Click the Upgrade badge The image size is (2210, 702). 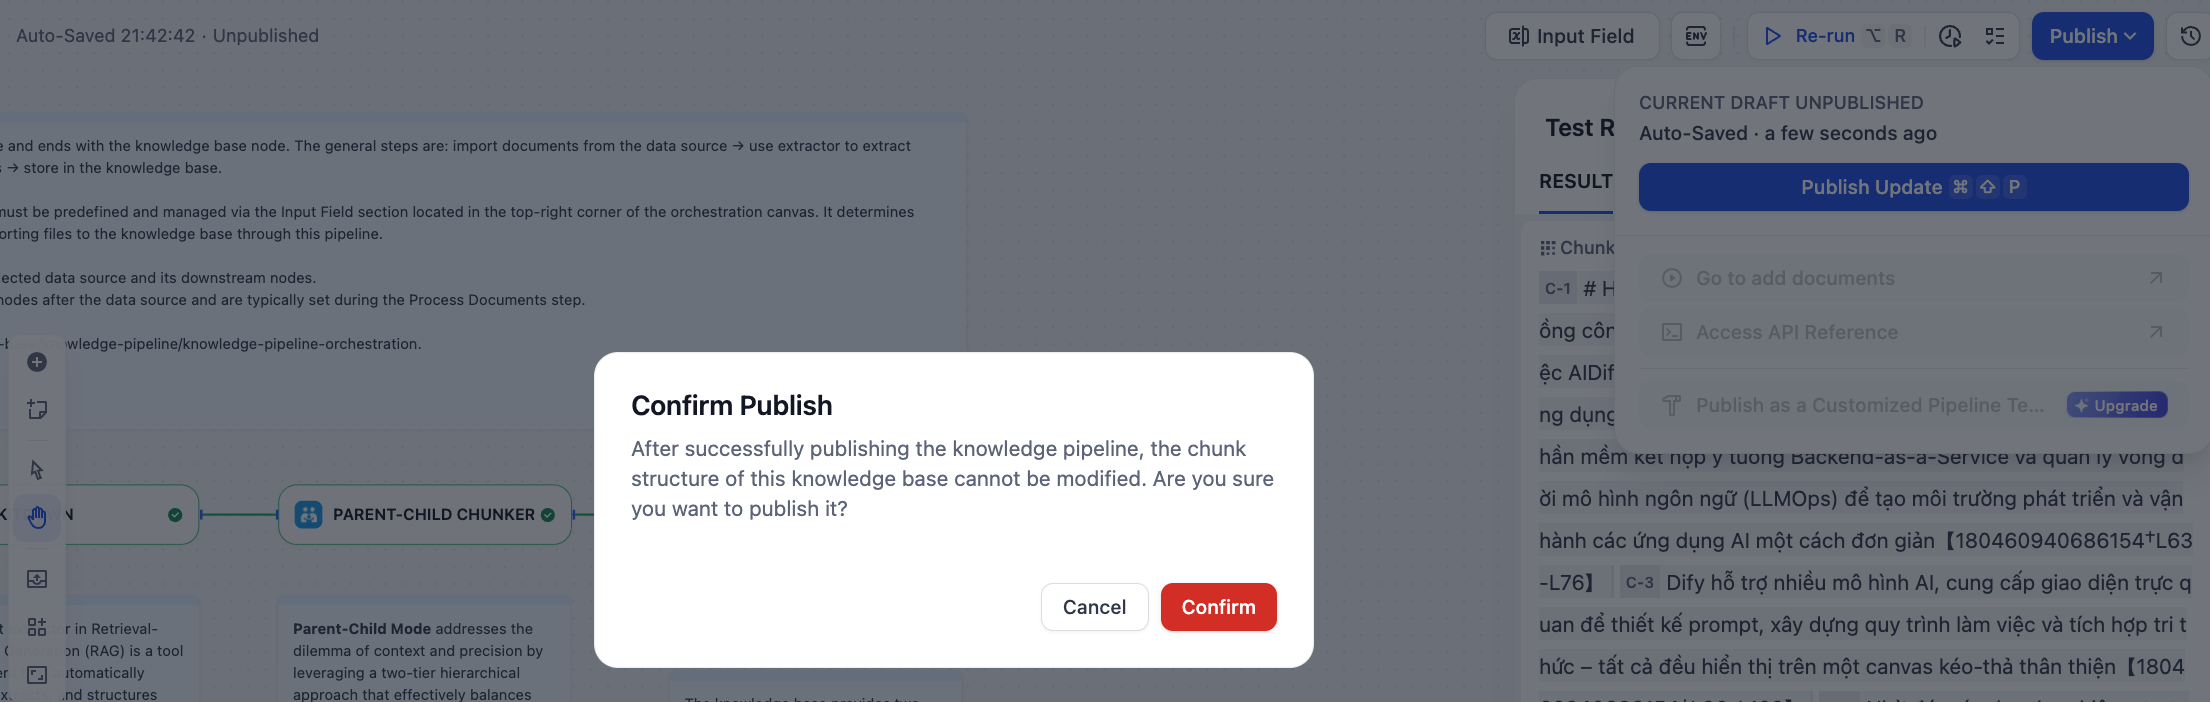[2117, 405]
